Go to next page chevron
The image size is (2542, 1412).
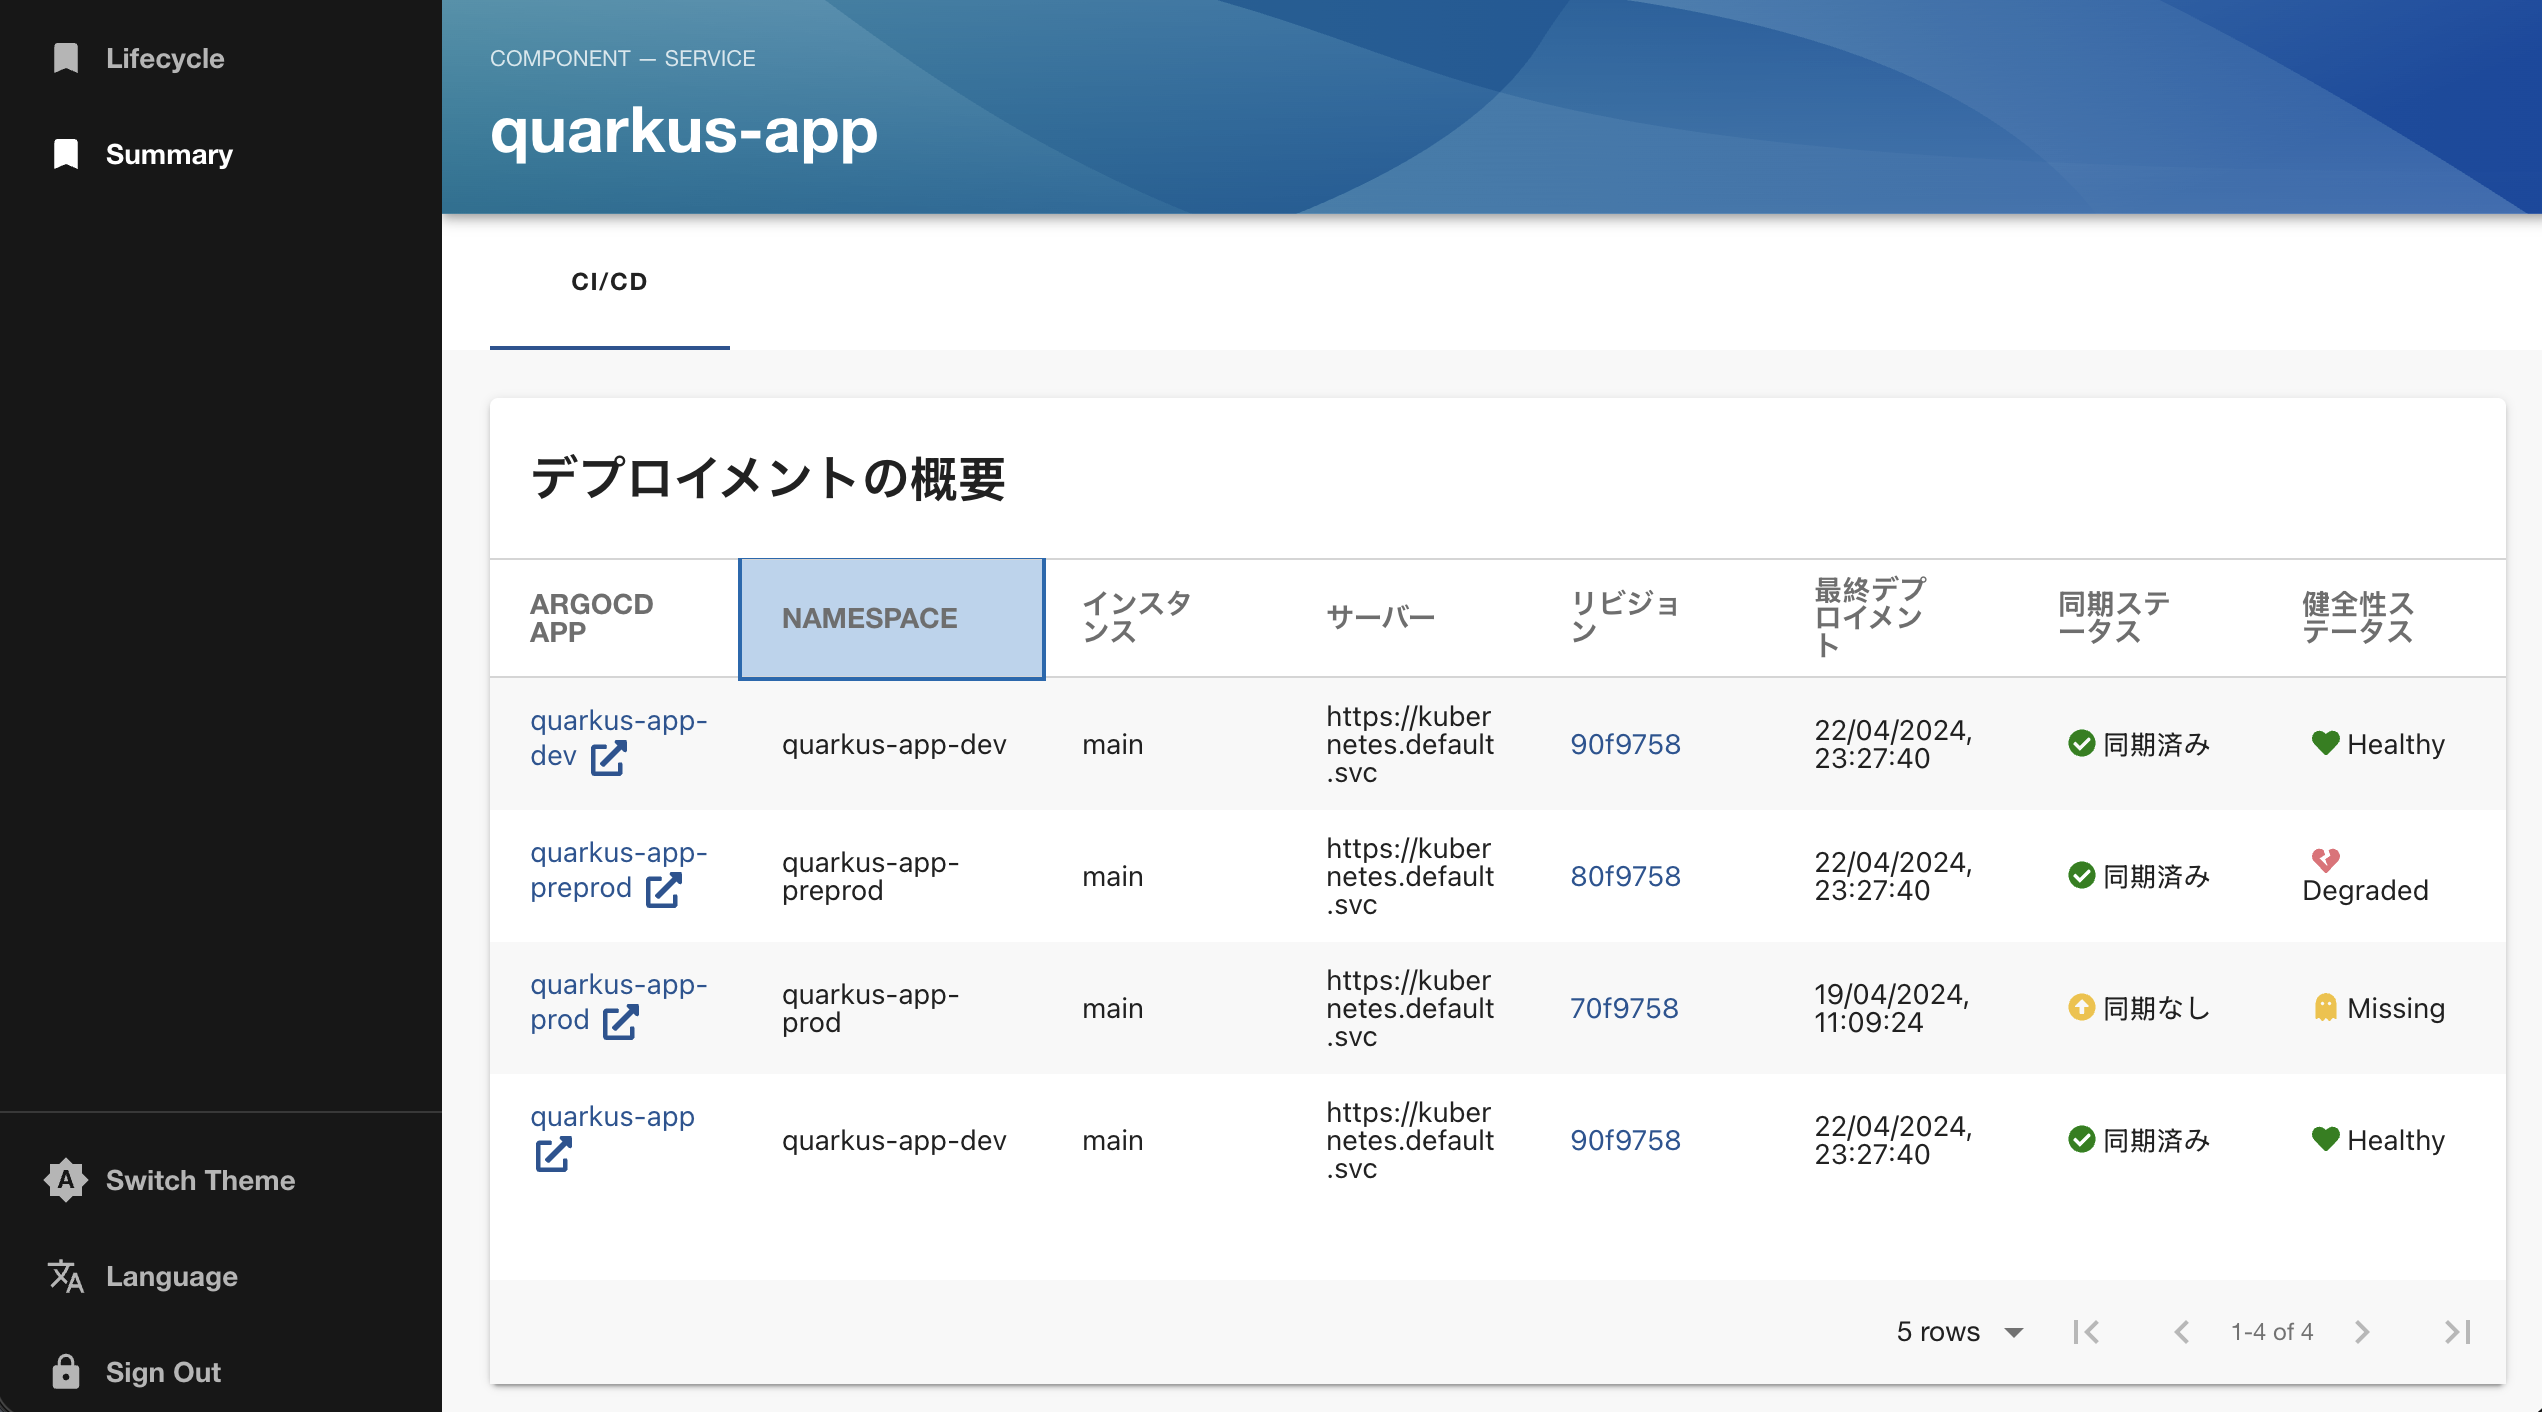[x=2362, y=1332]
